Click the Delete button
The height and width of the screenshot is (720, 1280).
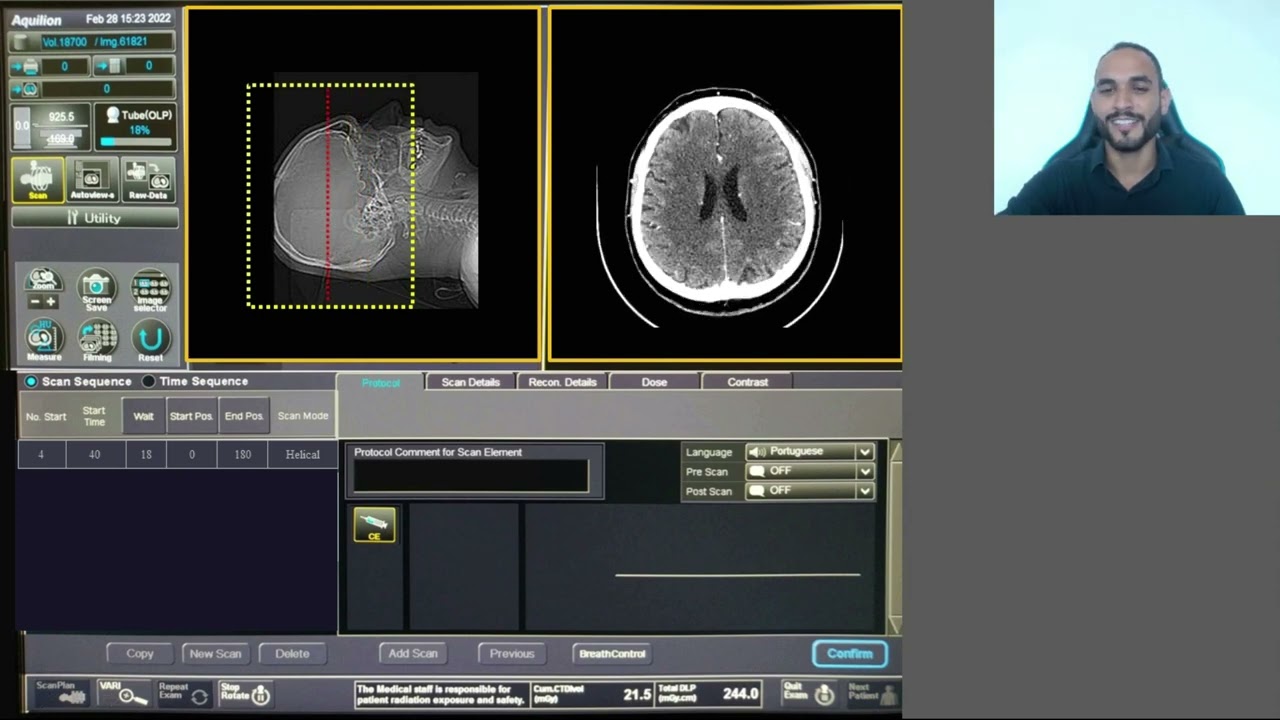click(x=292, y=653)
